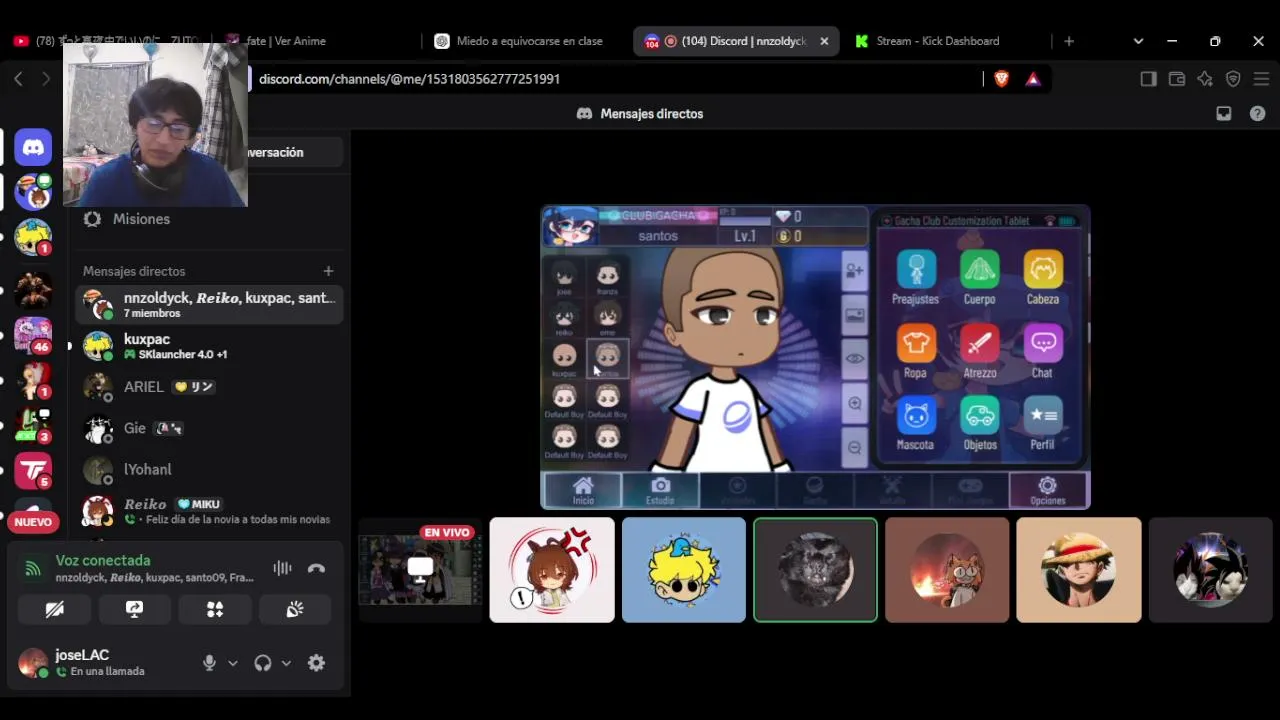Disconnect from the voice call
Image resolution: width=1280 pixels, height=720 pixels.
pyautogui.click(x=317, y=568)
